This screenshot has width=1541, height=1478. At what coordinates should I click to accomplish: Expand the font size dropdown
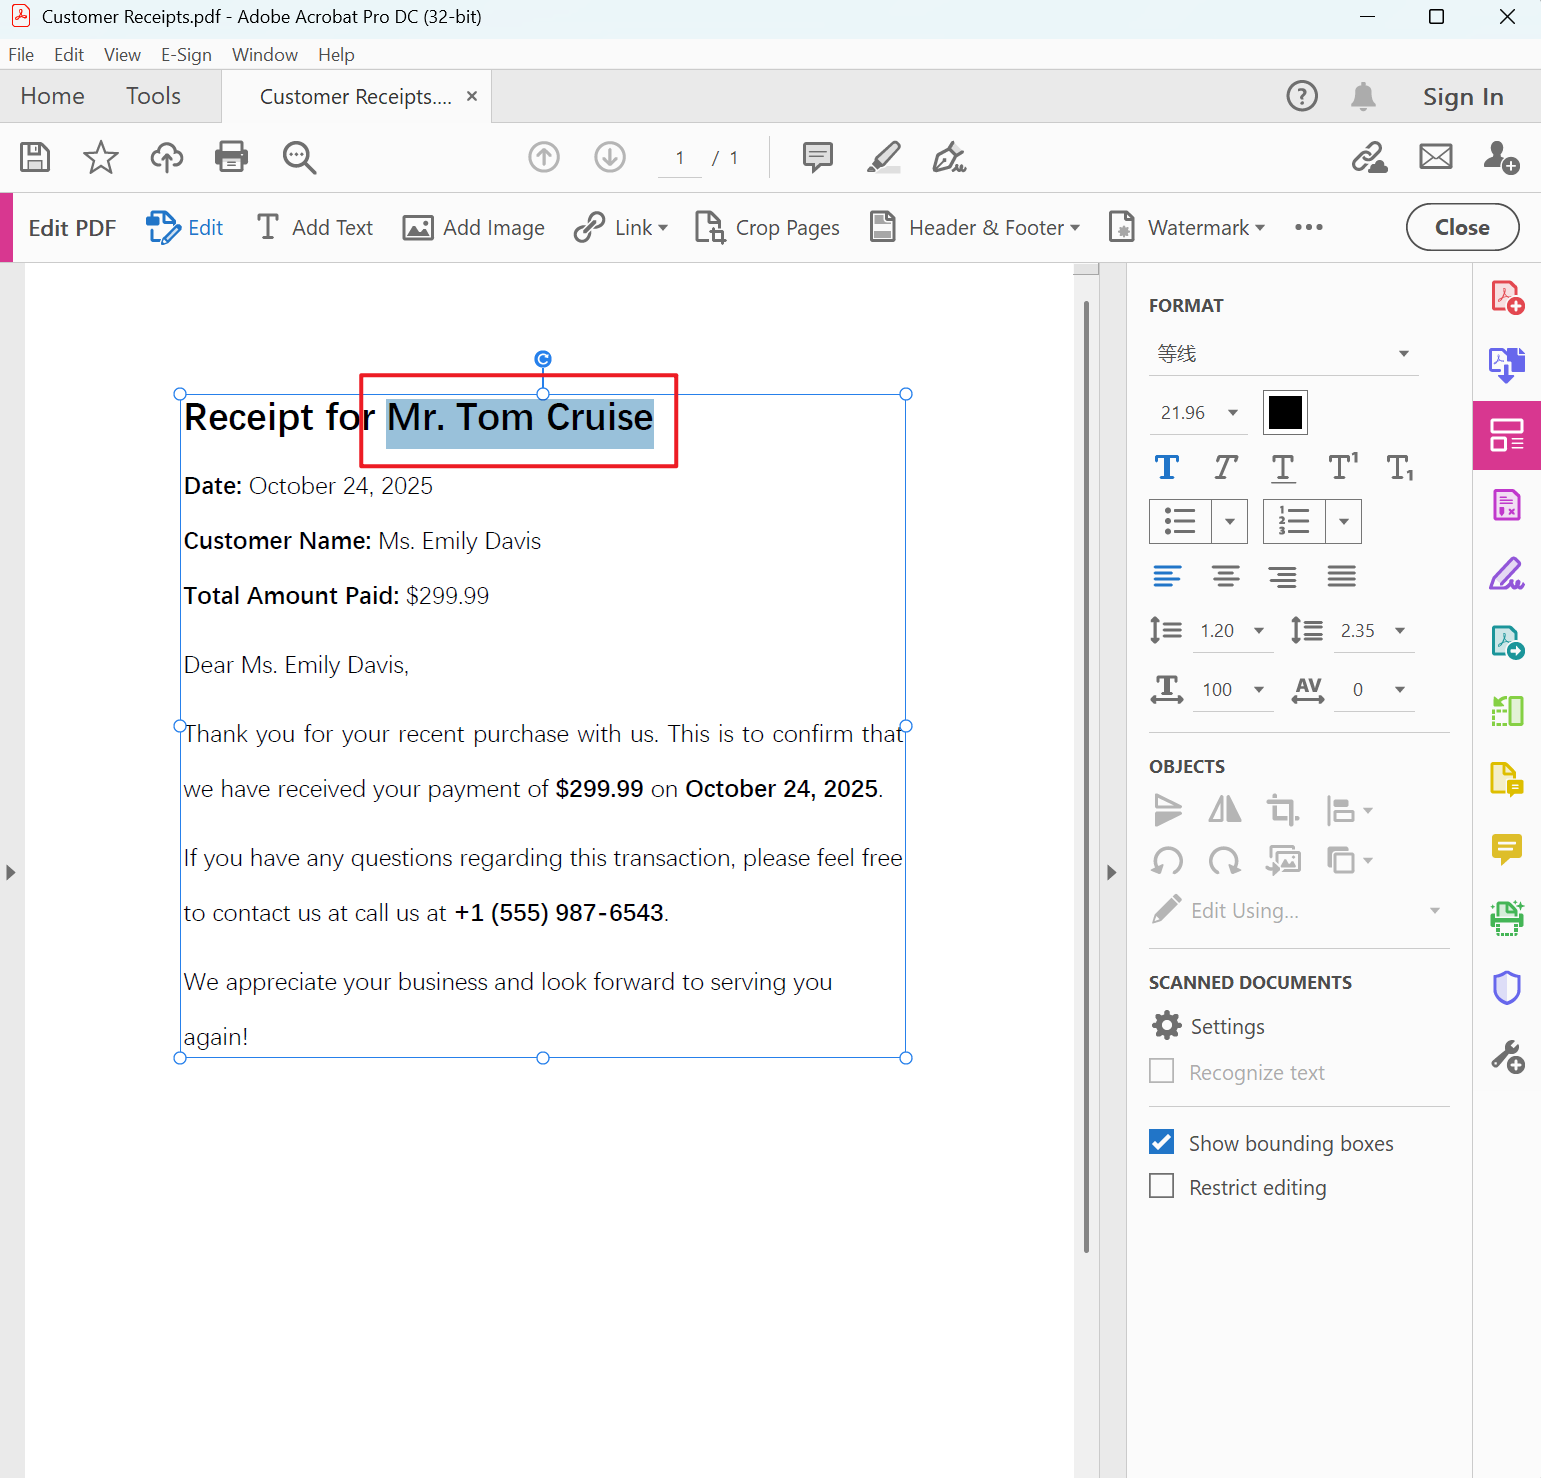[1232, 413]
